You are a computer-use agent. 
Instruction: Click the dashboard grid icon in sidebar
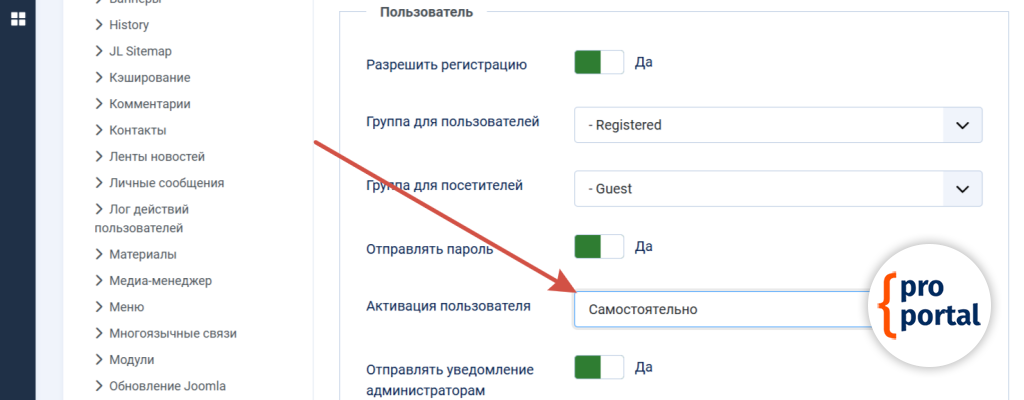(x=18, y=19)
